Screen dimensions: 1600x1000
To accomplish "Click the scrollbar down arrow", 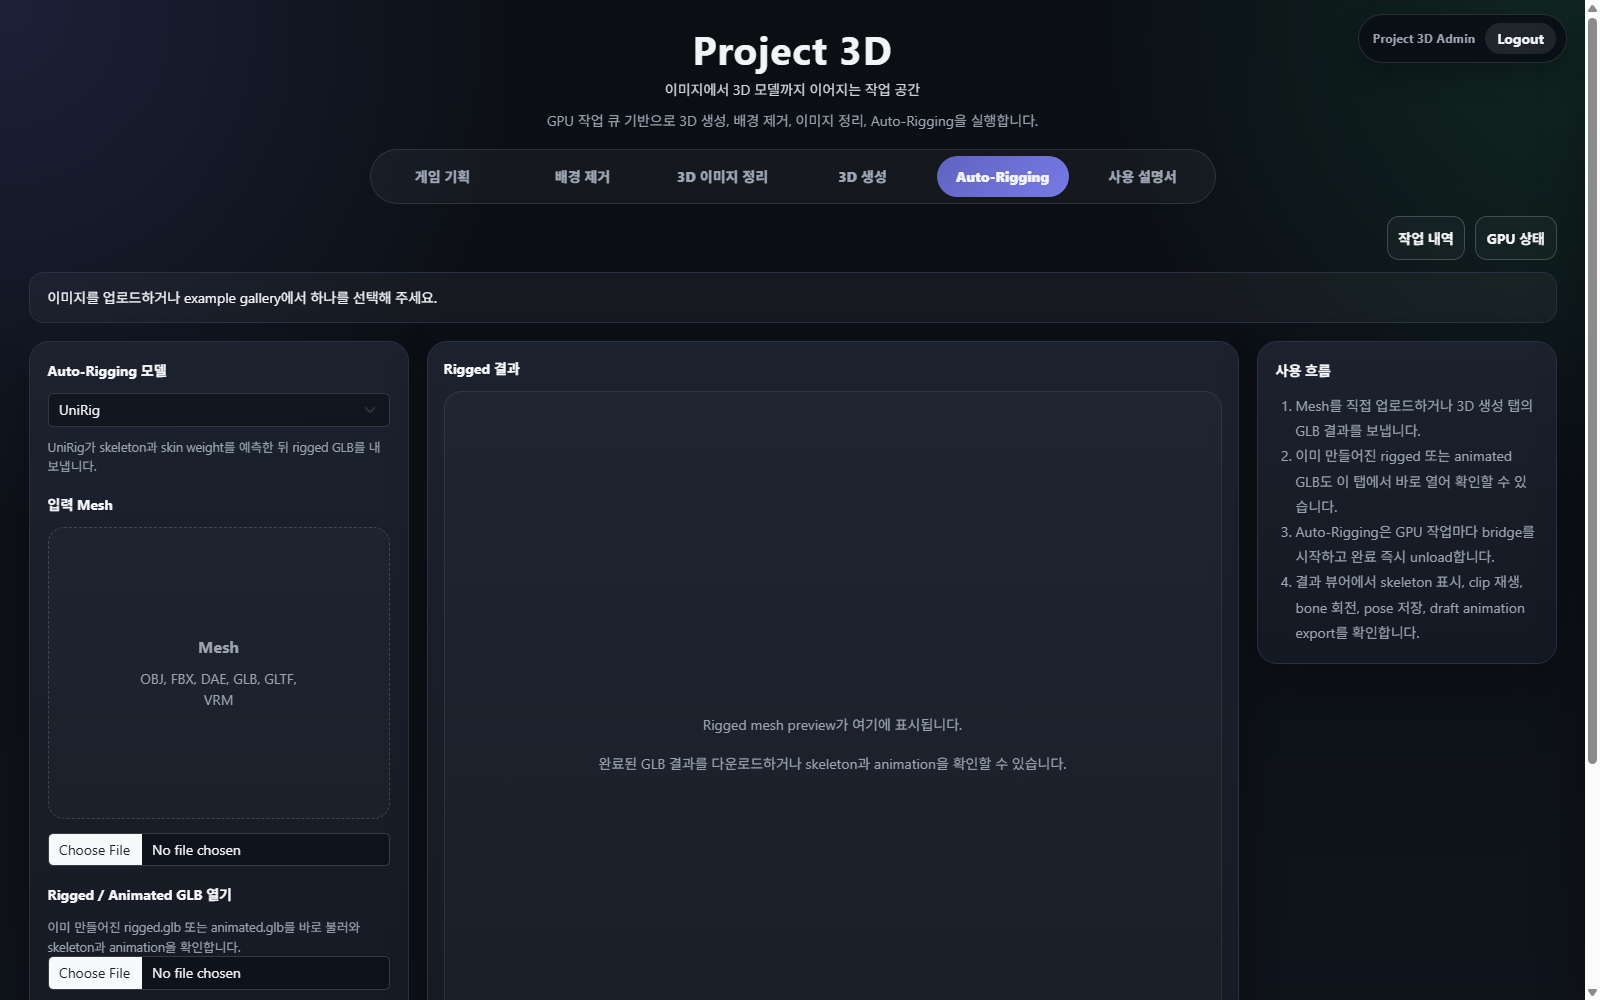I will (1592, 992).
